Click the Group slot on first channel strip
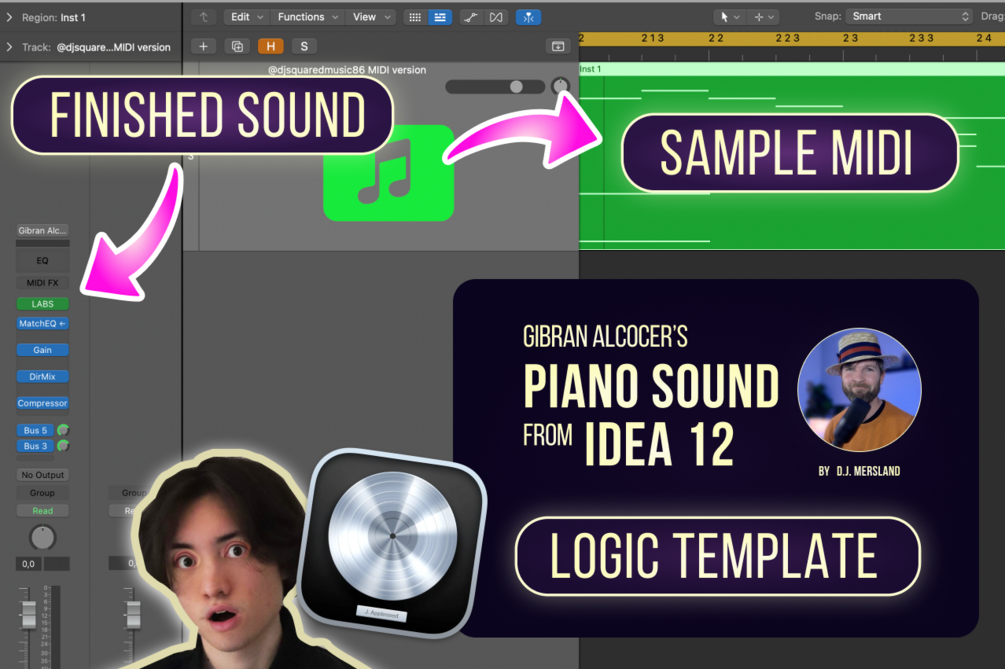The image size is (1005, 669). click(x=42, y=493)
